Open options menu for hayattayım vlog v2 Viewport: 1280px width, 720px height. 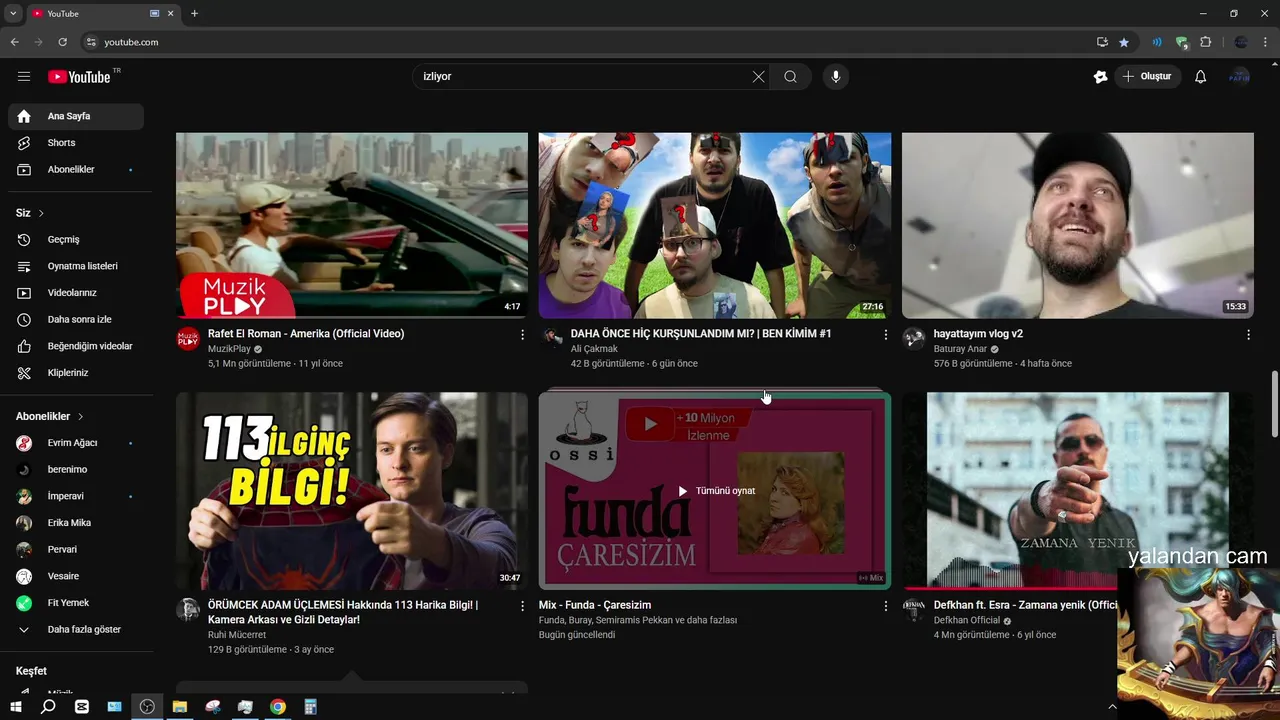pyautogui.click(x=1248, y=335)
